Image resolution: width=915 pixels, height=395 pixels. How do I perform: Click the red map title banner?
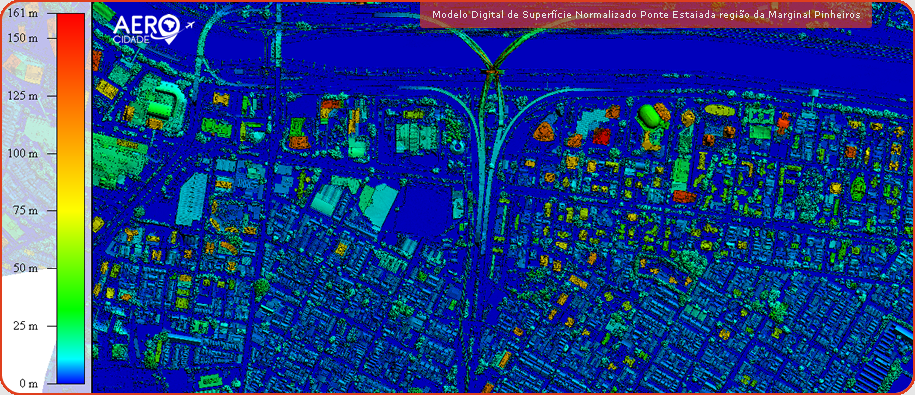click(645, 15)
